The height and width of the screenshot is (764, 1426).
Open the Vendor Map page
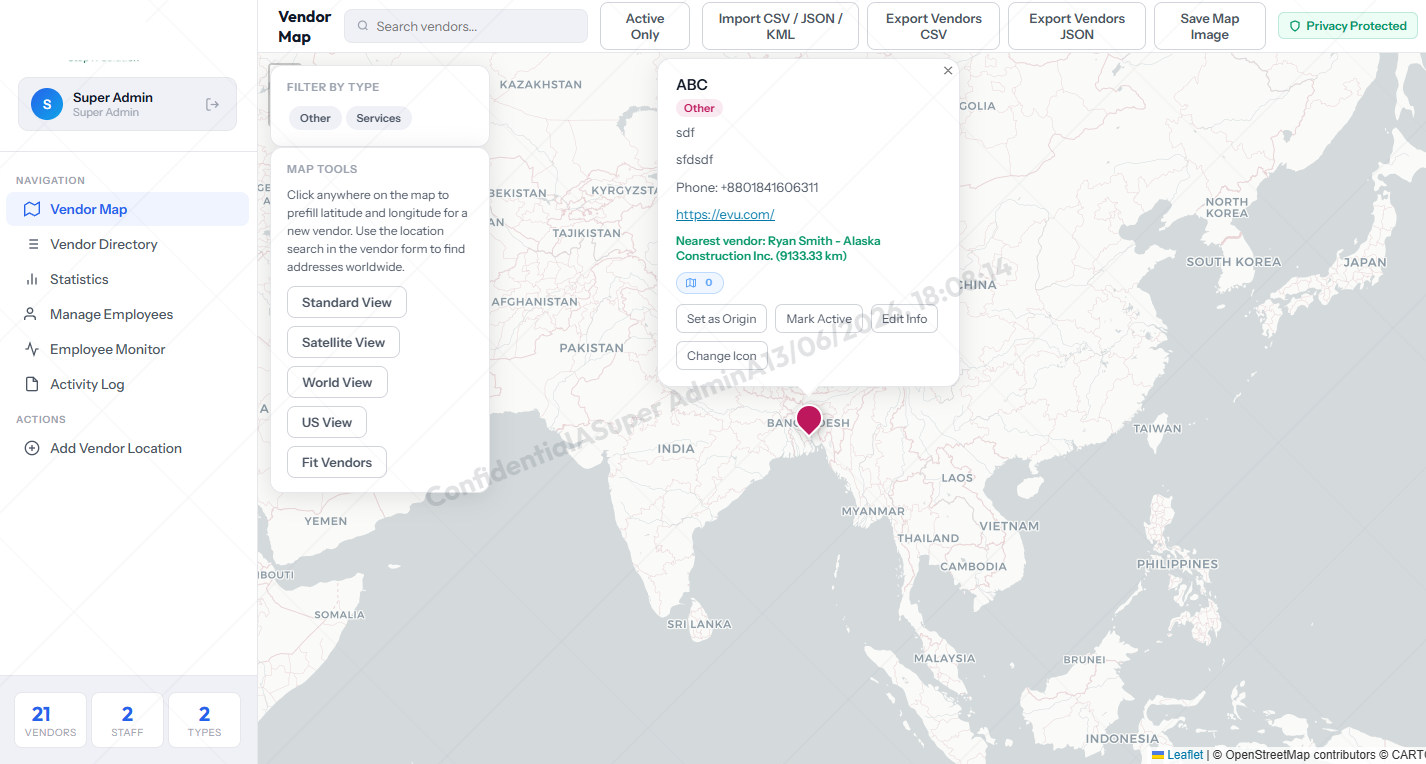click(128, 209)
